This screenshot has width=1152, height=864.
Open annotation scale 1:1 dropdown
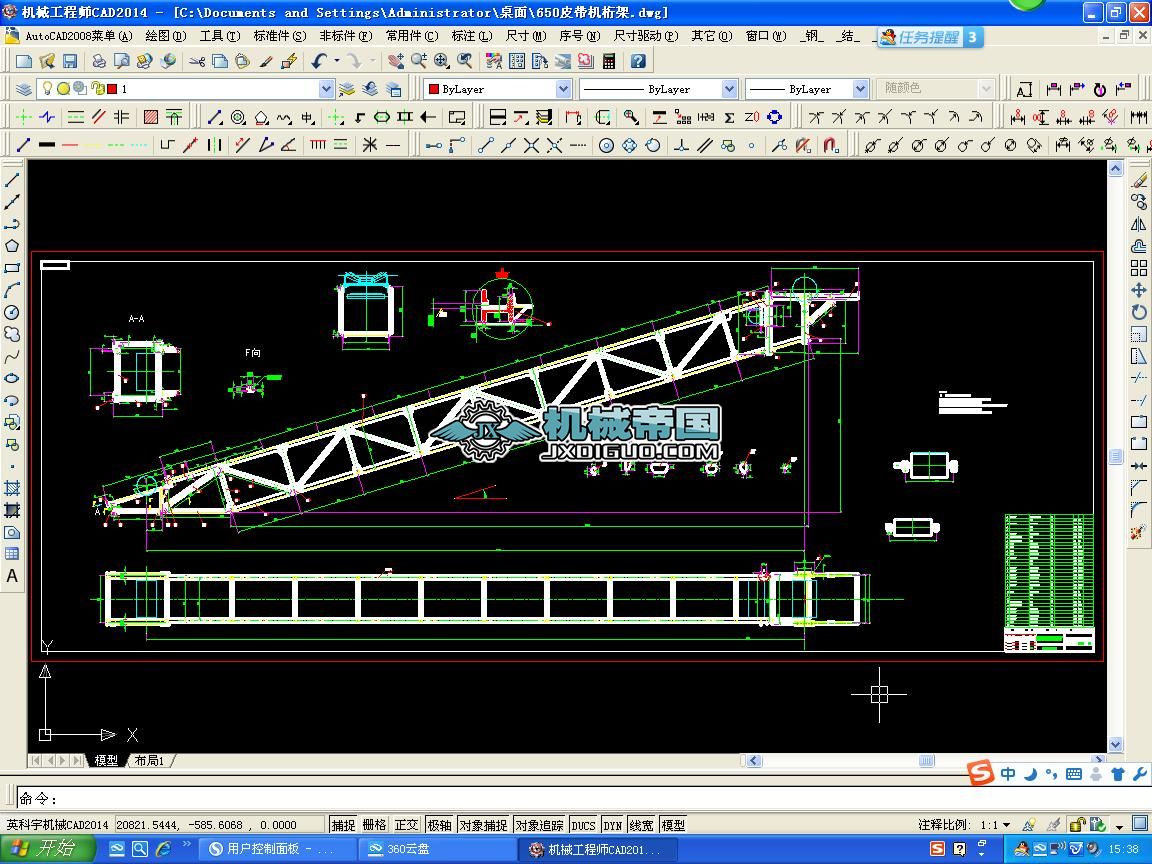click(1006, 825)
